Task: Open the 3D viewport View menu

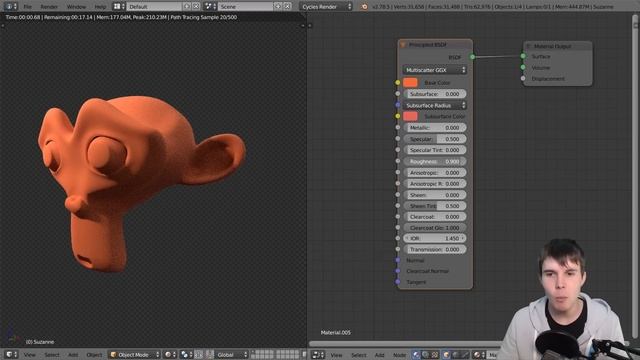Action: [x=29, y=355]
